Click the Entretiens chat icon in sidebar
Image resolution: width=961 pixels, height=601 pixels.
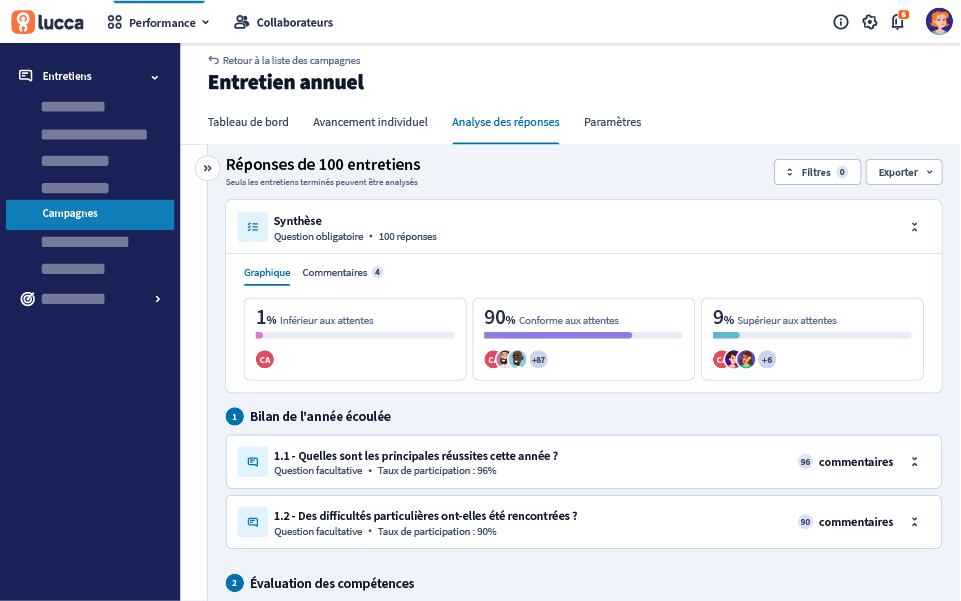26,76
